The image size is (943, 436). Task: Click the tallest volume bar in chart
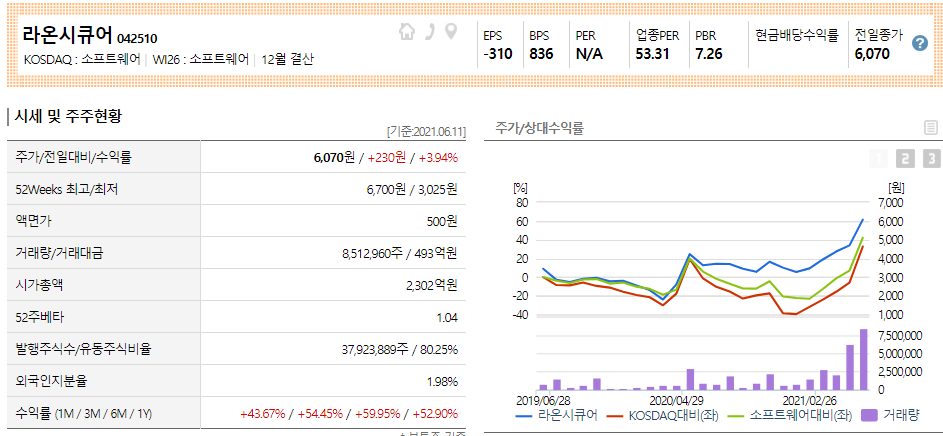tap(864, 360)
